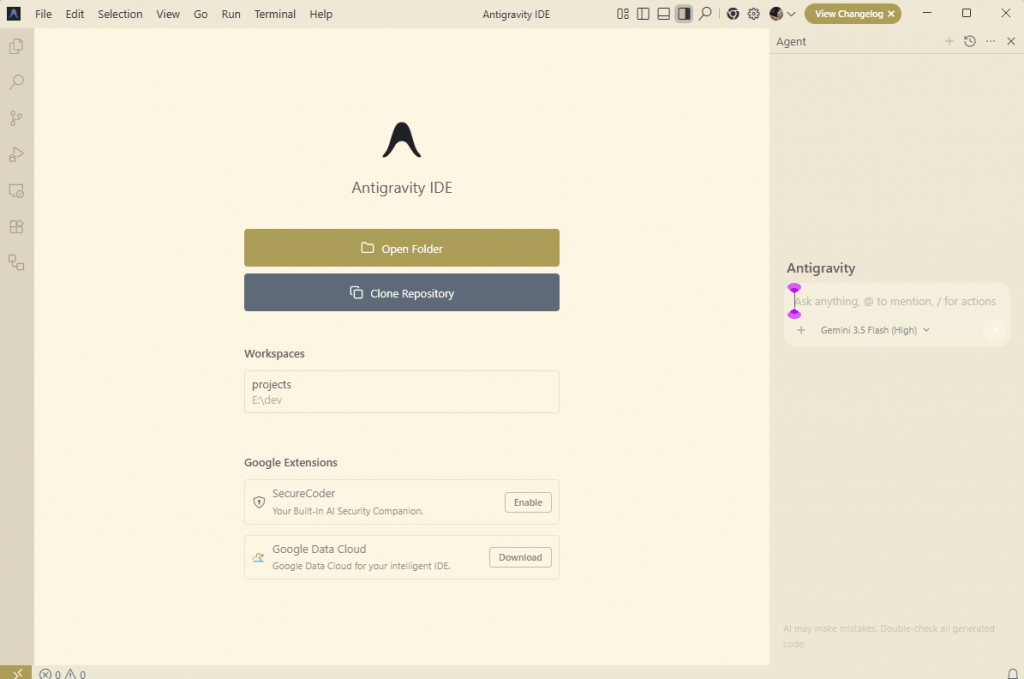Open the Go menu
Viewport: 1024px width, 679px height.
click(x=200, y=14)
